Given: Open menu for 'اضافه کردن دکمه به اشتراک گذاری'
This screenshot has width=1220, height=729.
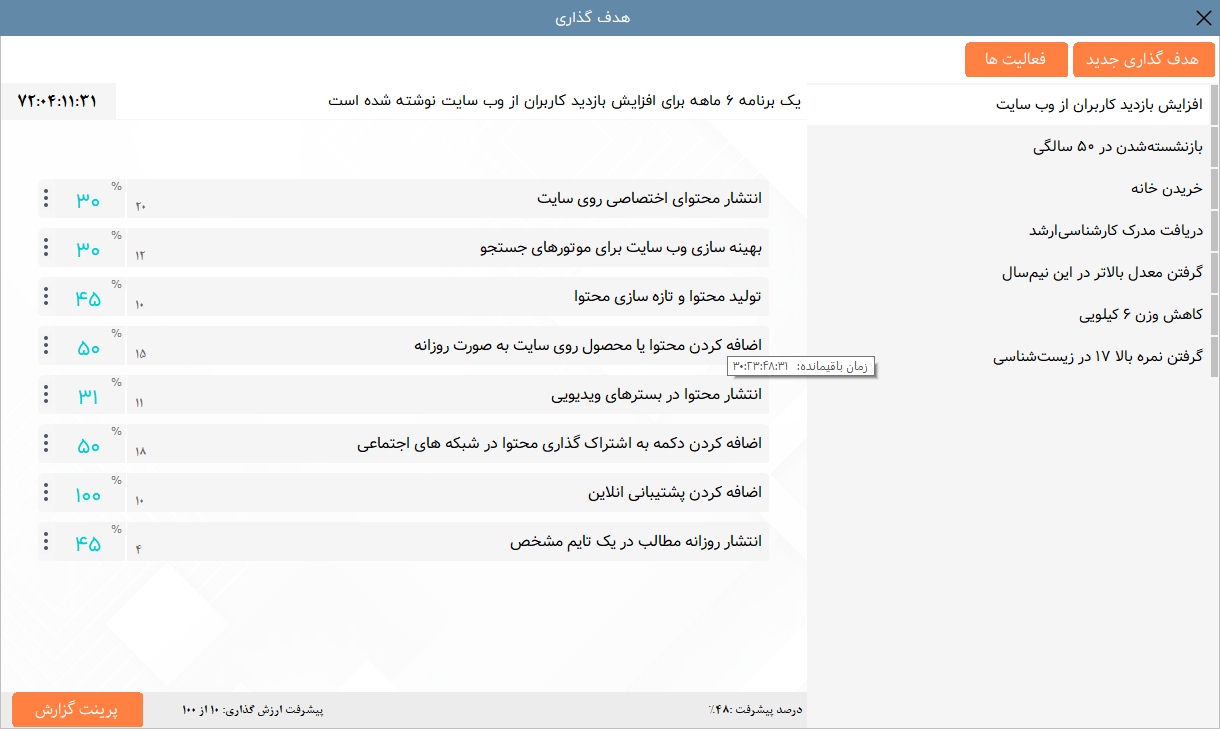Looking at the screenshot, I should click(46, 443).
